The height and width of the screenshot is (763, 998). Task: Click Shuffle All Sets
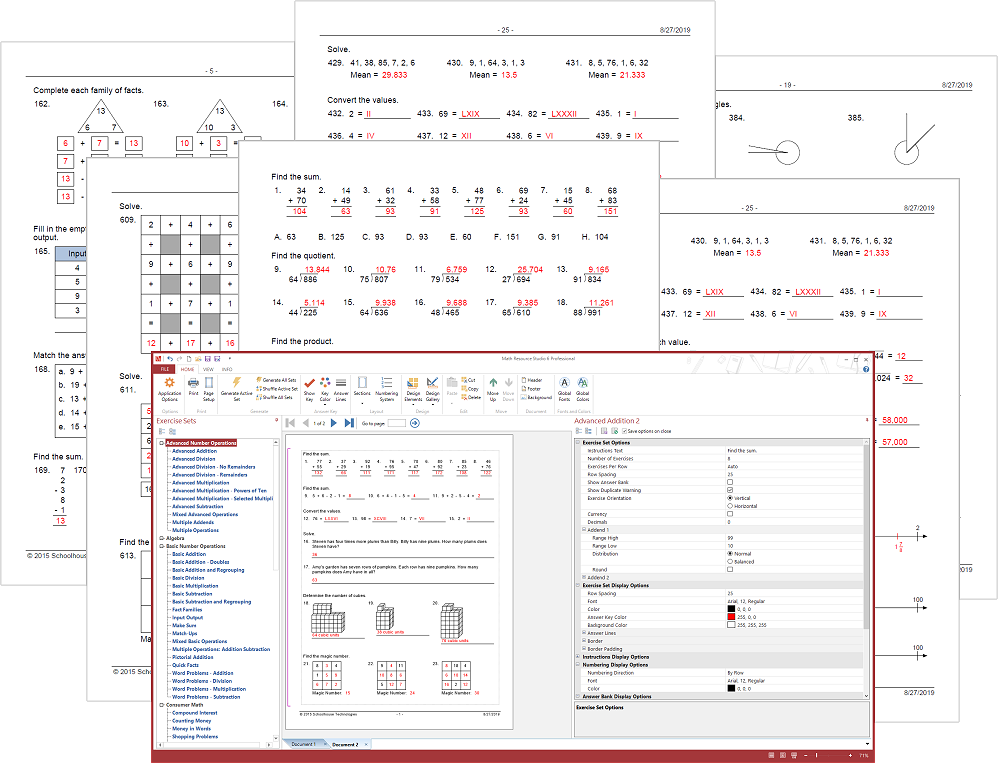(x=274, y=397)
